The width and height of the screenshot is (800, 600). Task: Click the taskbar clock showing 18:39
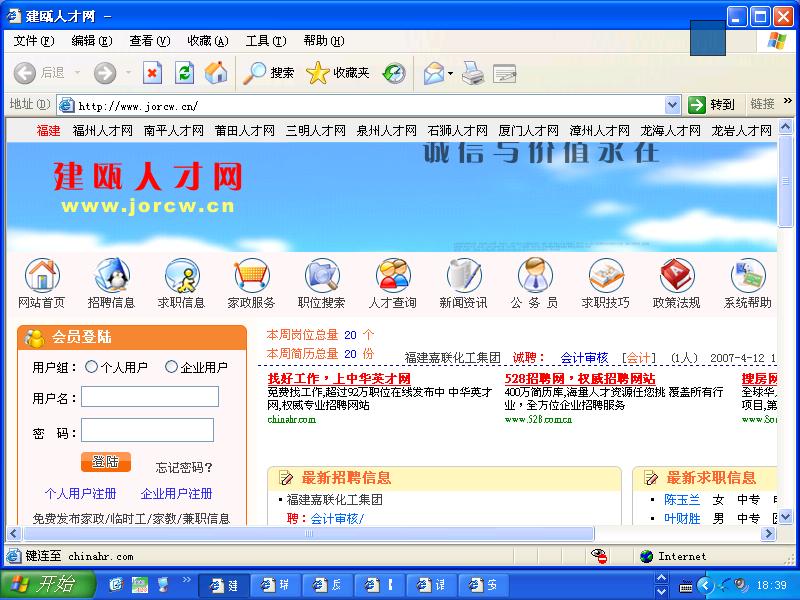click(771, 585)
